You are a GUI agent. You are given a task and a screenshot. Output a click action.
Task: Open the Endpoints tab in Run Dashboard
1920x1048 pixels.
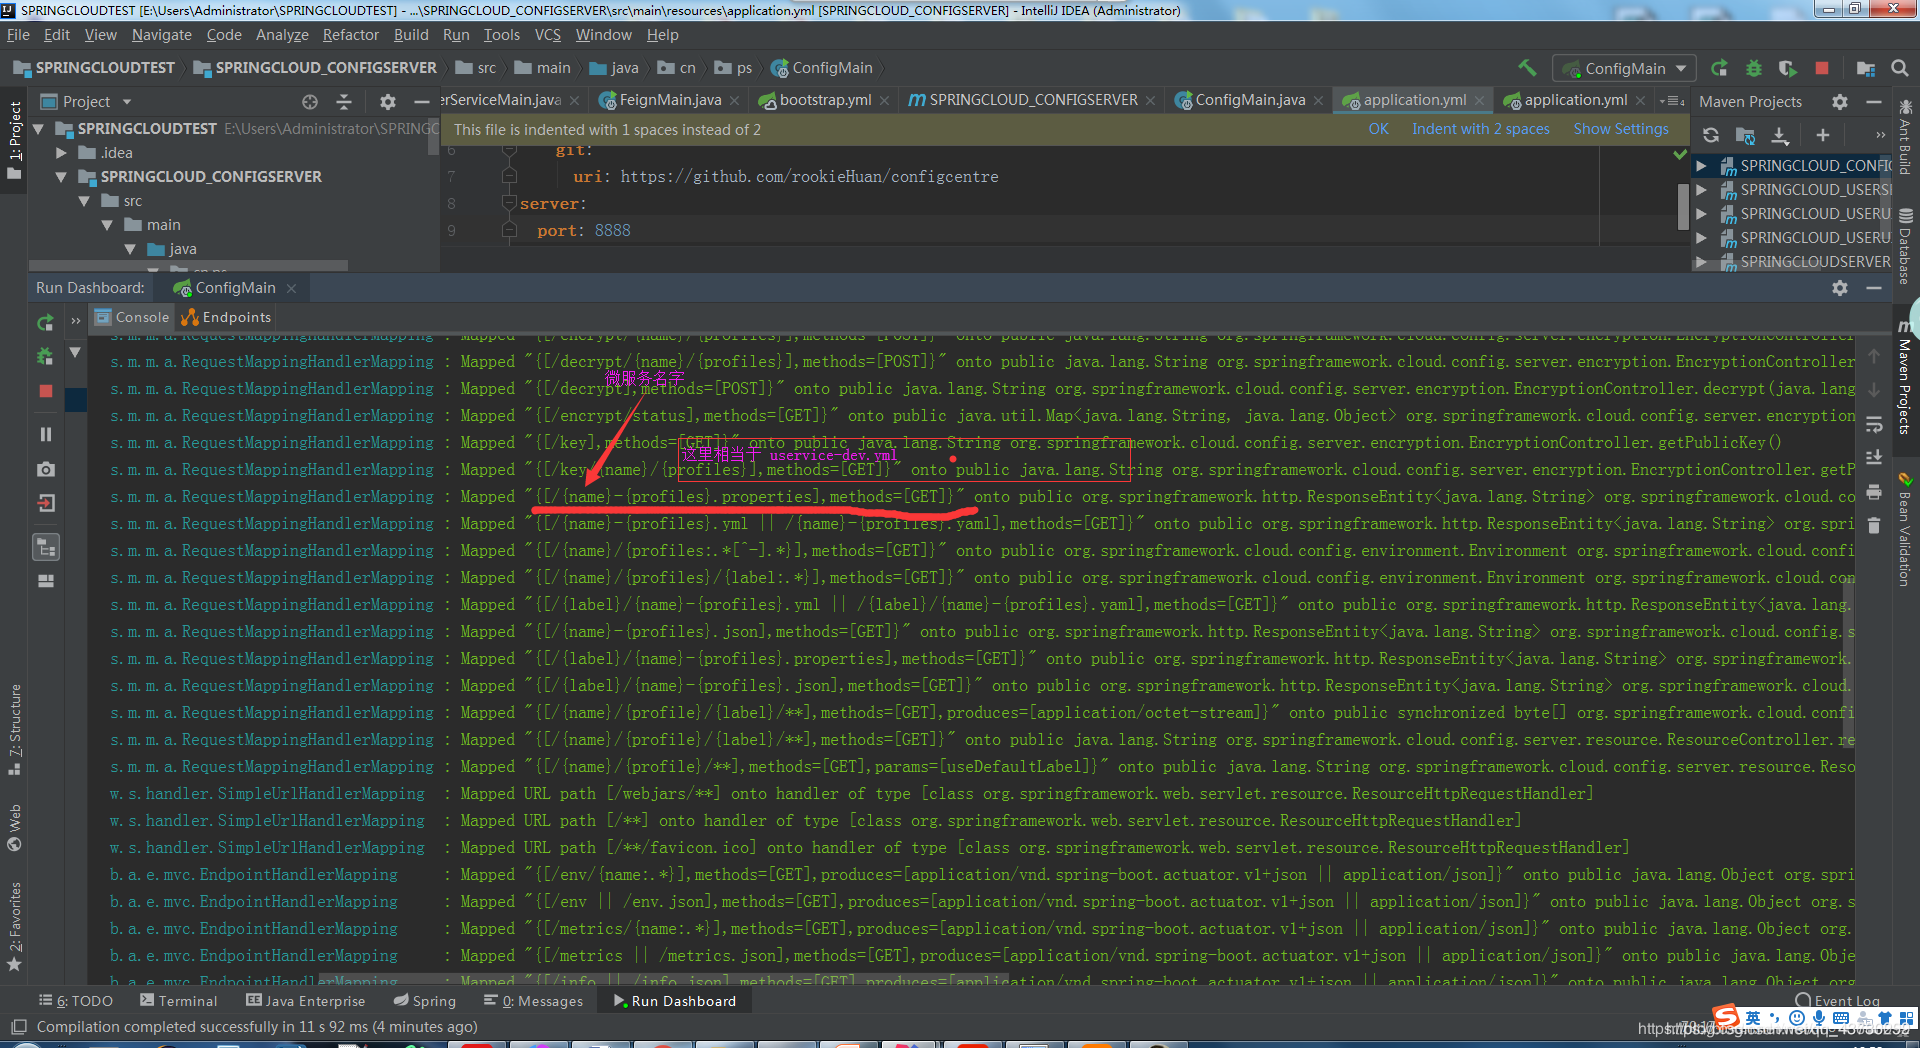pos(226,317)
